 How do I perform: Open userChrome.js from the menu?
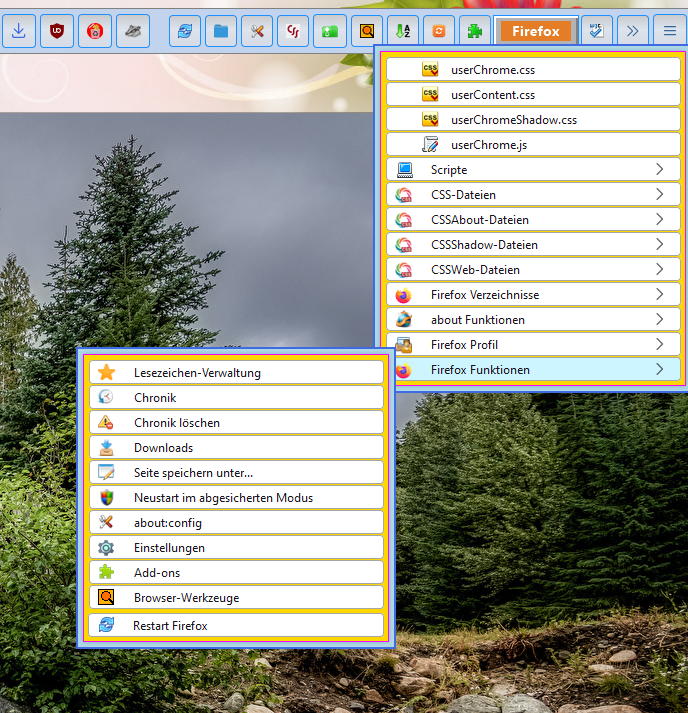[x=533, y=145]
